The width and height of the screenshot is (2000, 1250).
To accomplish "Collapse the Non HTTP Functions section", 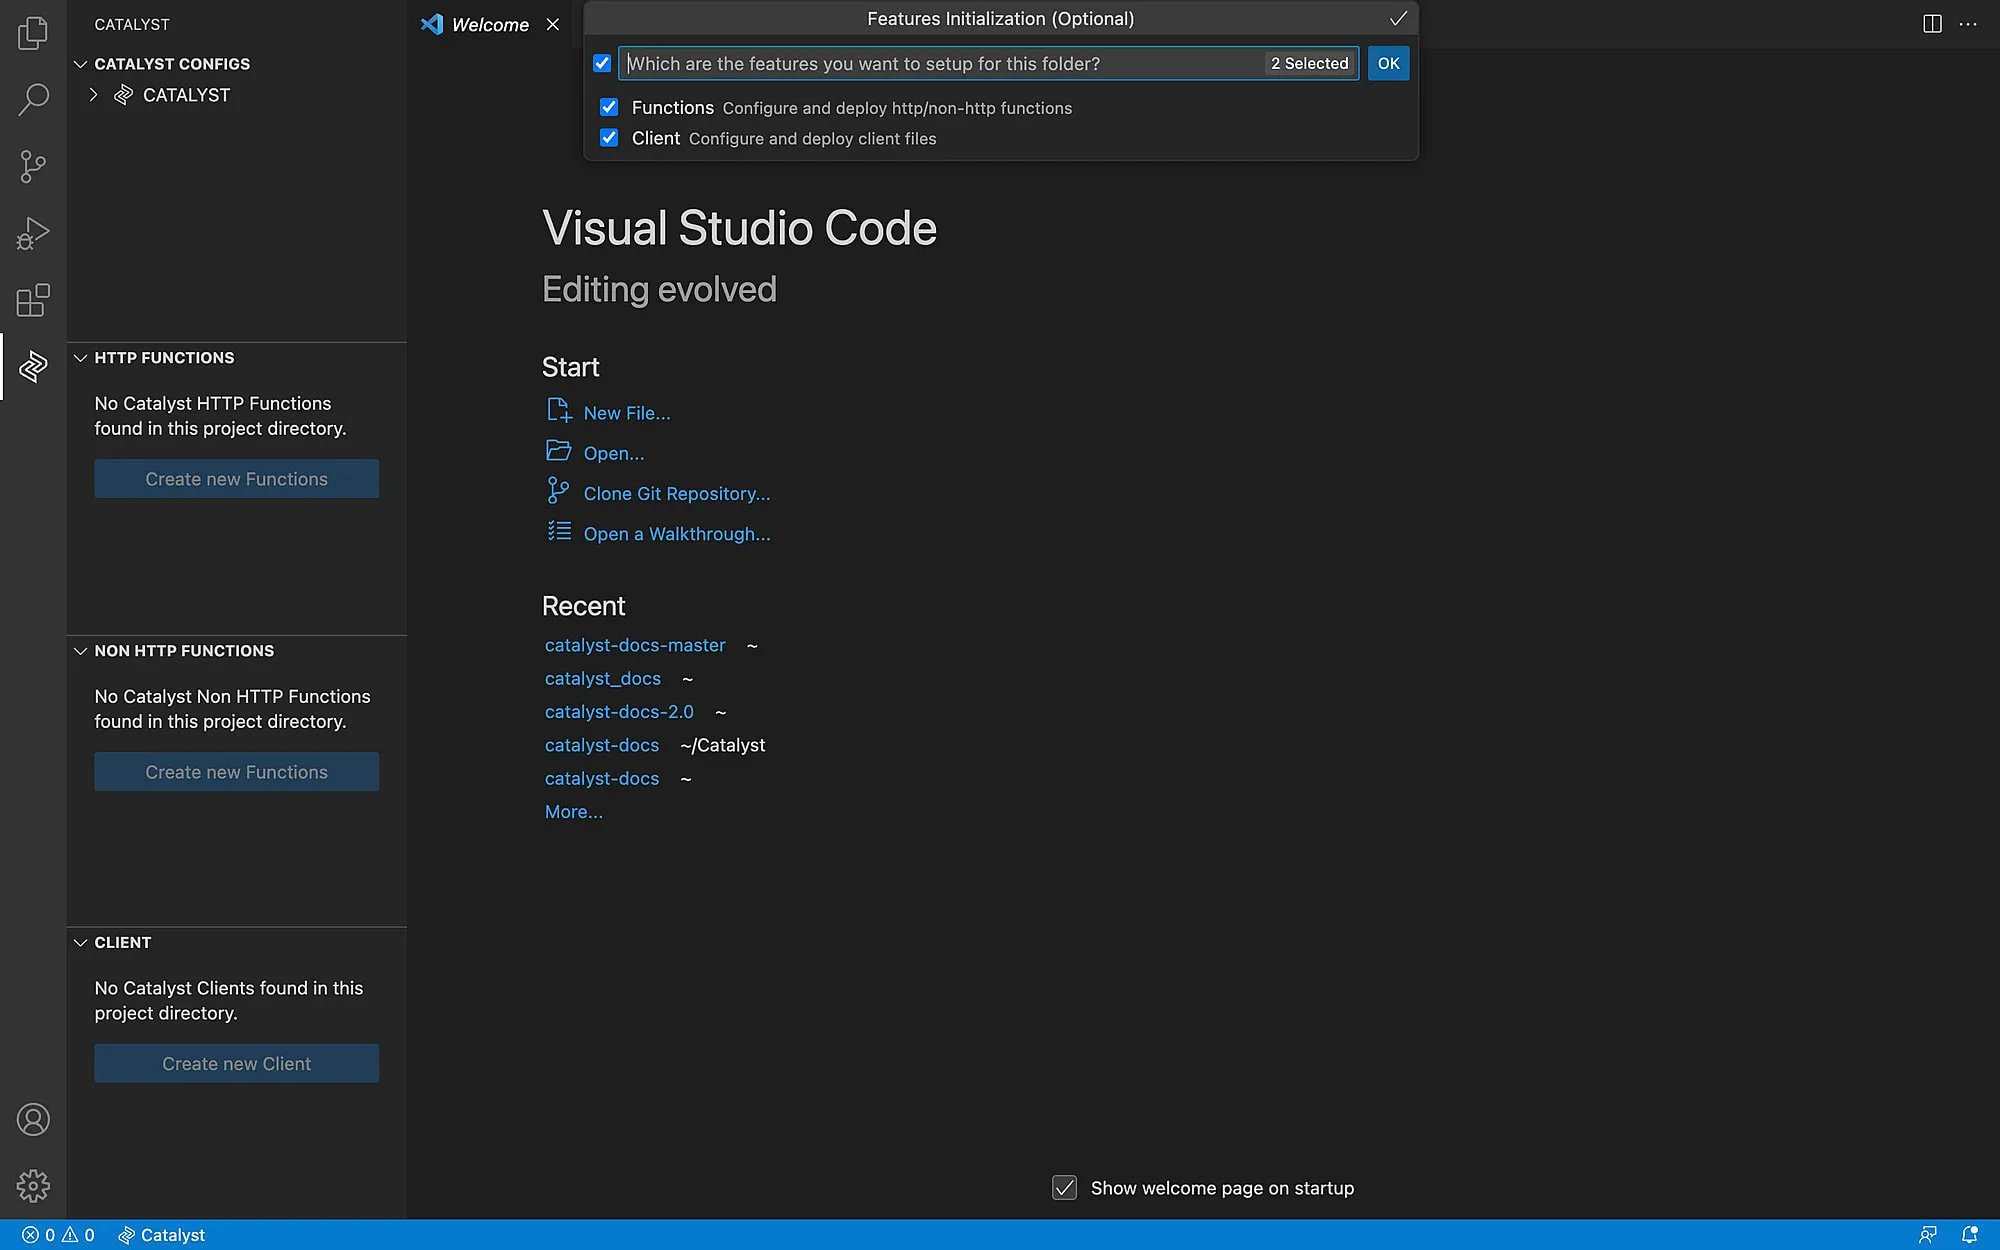I will point(81,651).
